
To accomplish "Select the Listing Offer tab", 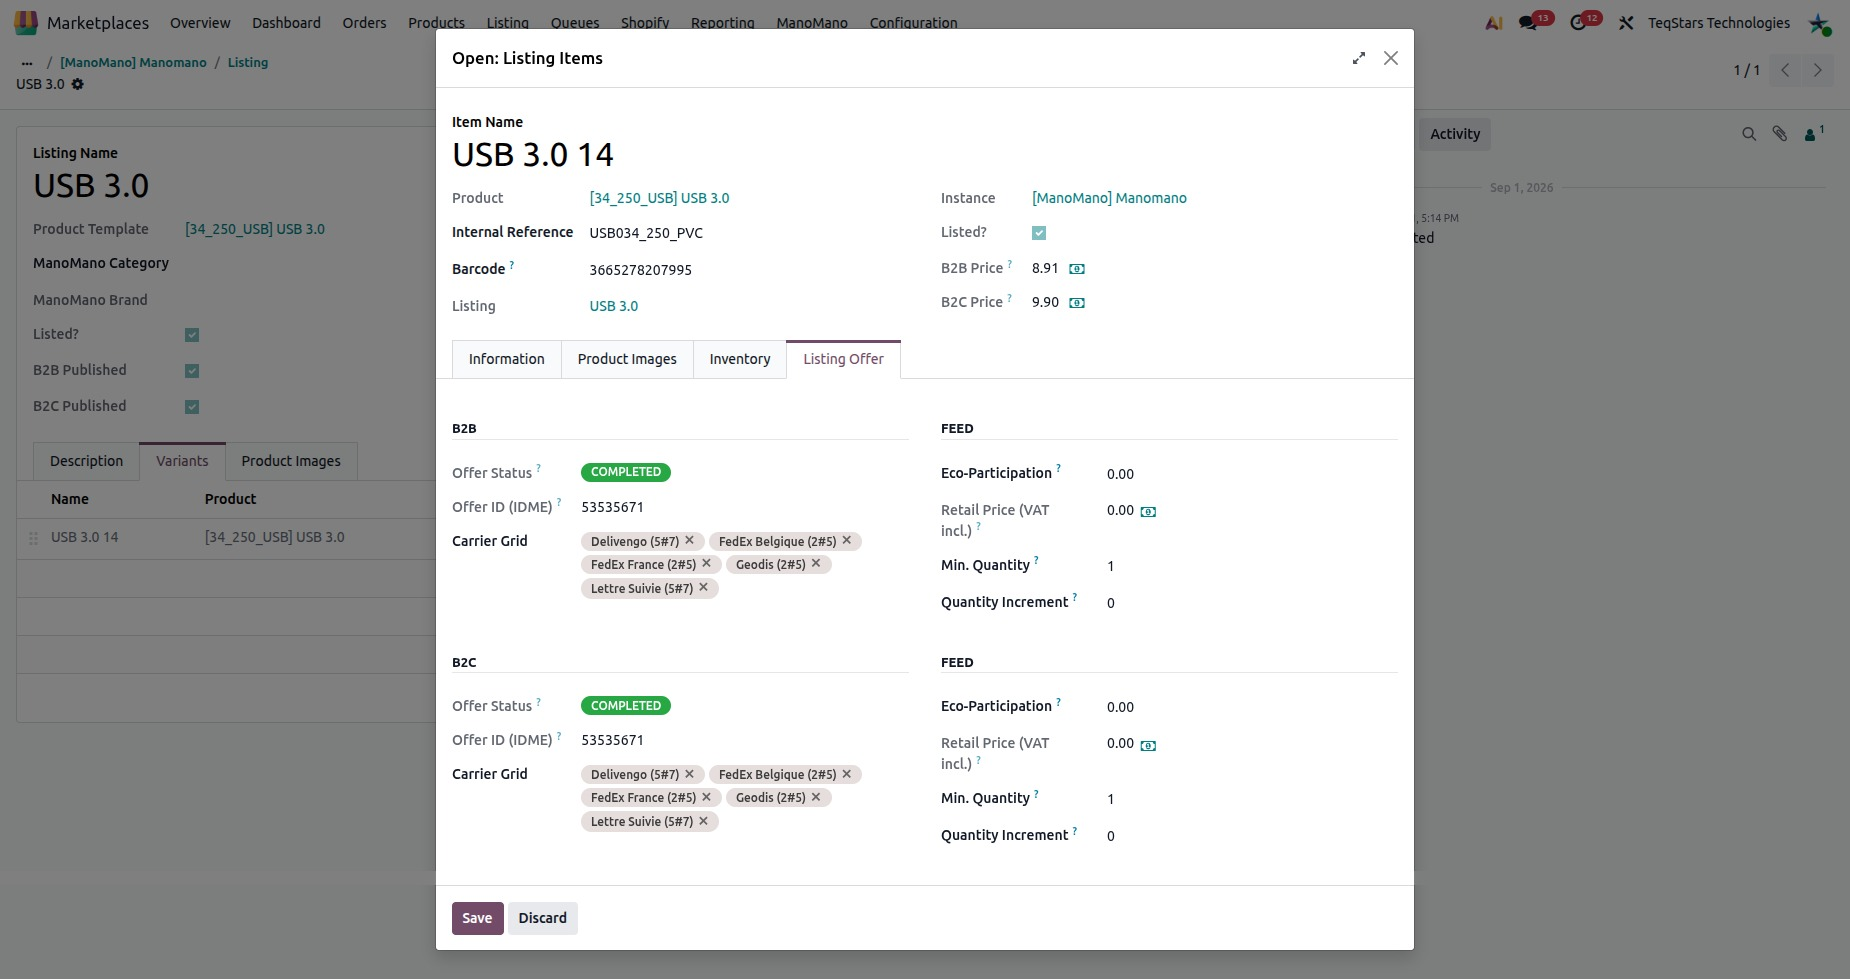I will tap(843, 359).
